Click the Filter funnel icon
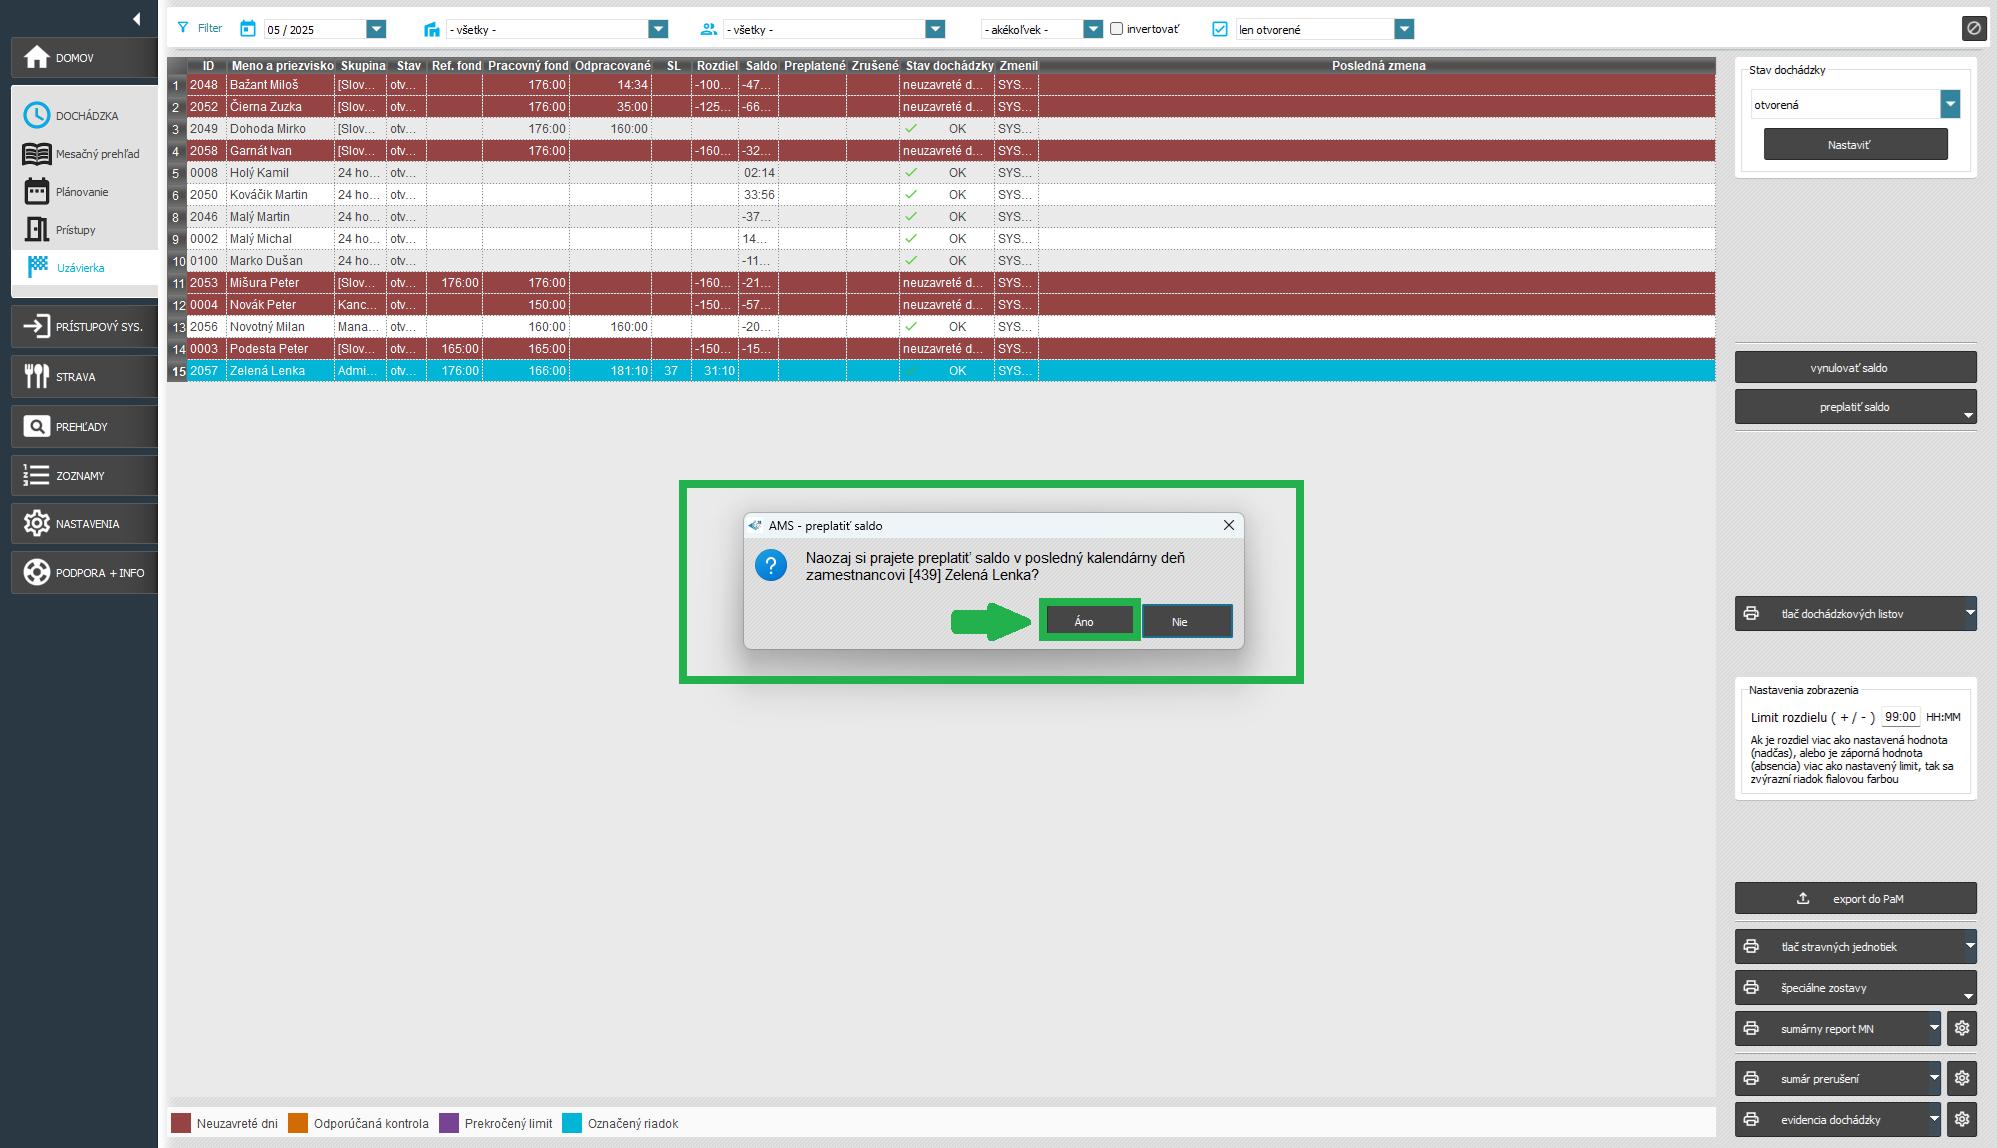 [x=183, y=28]
